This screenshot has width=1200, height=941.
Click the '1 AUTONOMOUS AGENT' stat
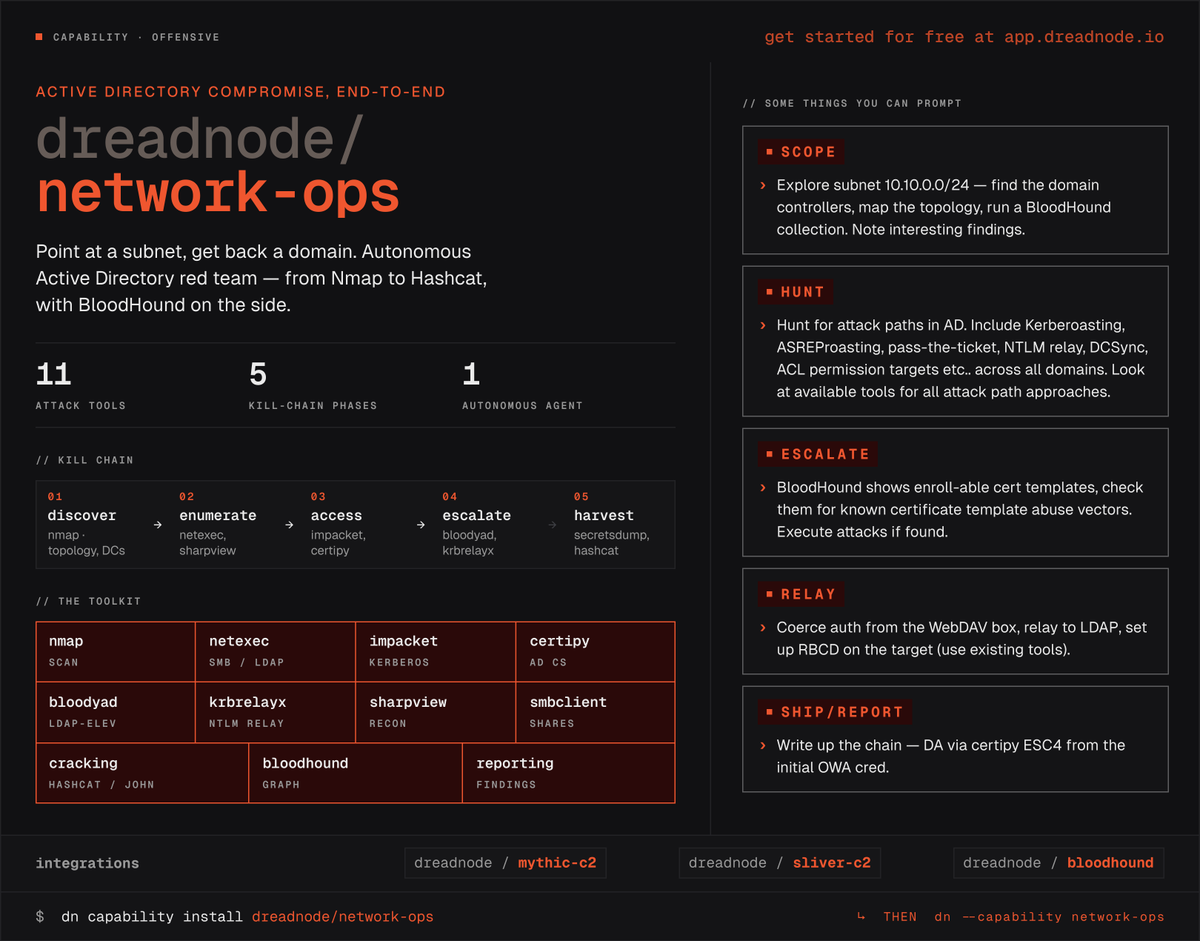tap(522, 386)
